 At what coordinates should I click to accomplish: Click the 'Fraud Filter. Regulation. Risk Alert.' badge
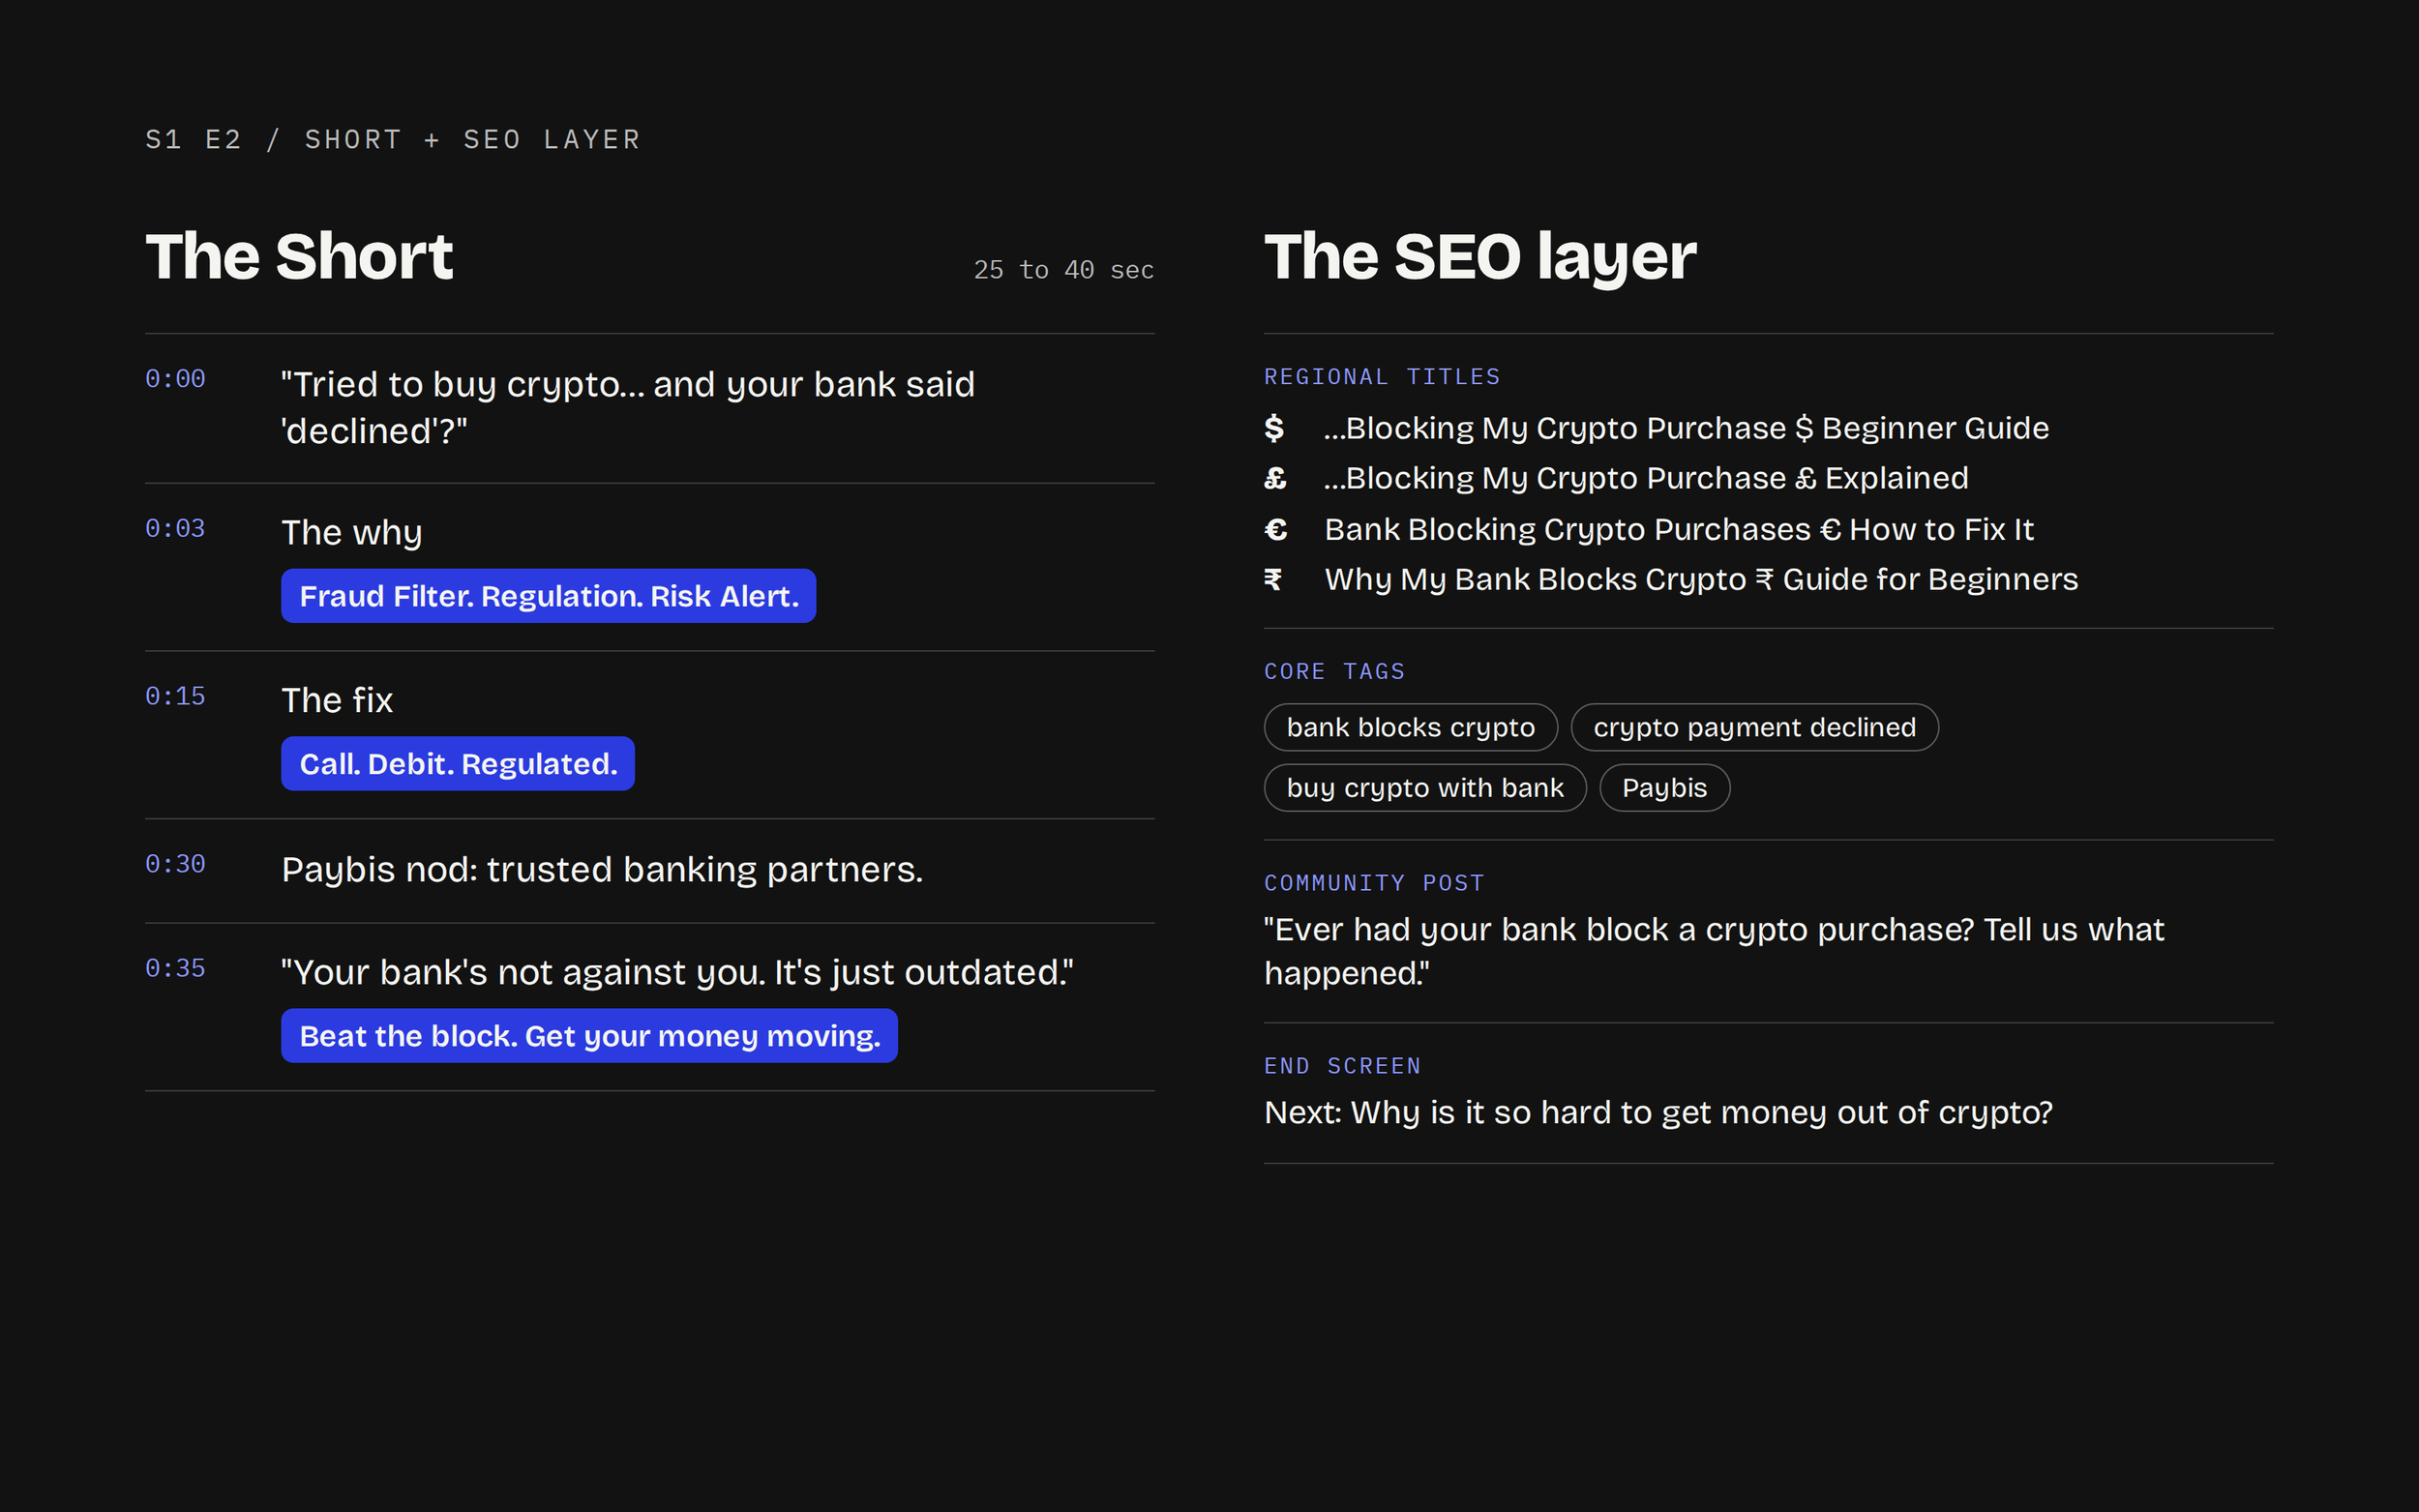tap(548, 596)
